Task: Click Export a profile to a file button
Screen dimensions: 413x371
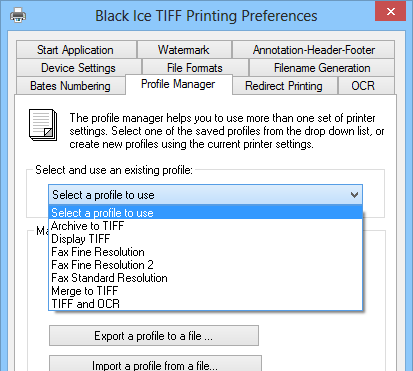Action: 154,336
